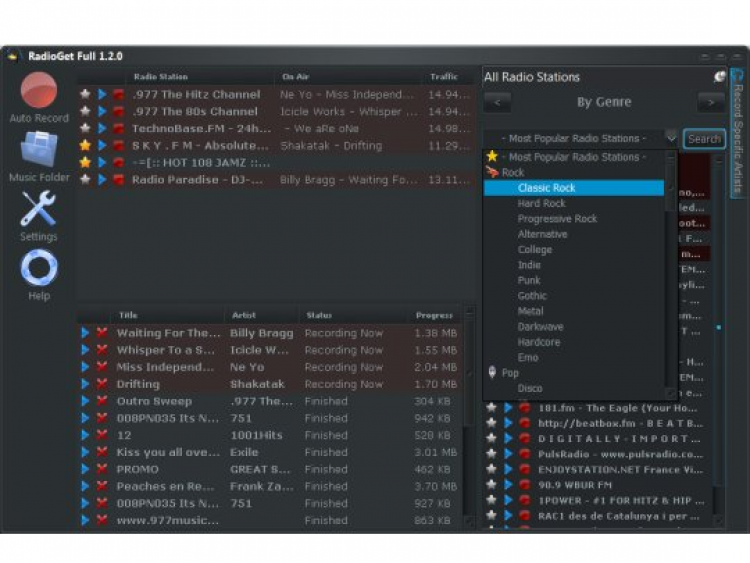Click the genre dropdown list scrollbar
Viewport: 750px width, 563px height.
coord(671,275)
